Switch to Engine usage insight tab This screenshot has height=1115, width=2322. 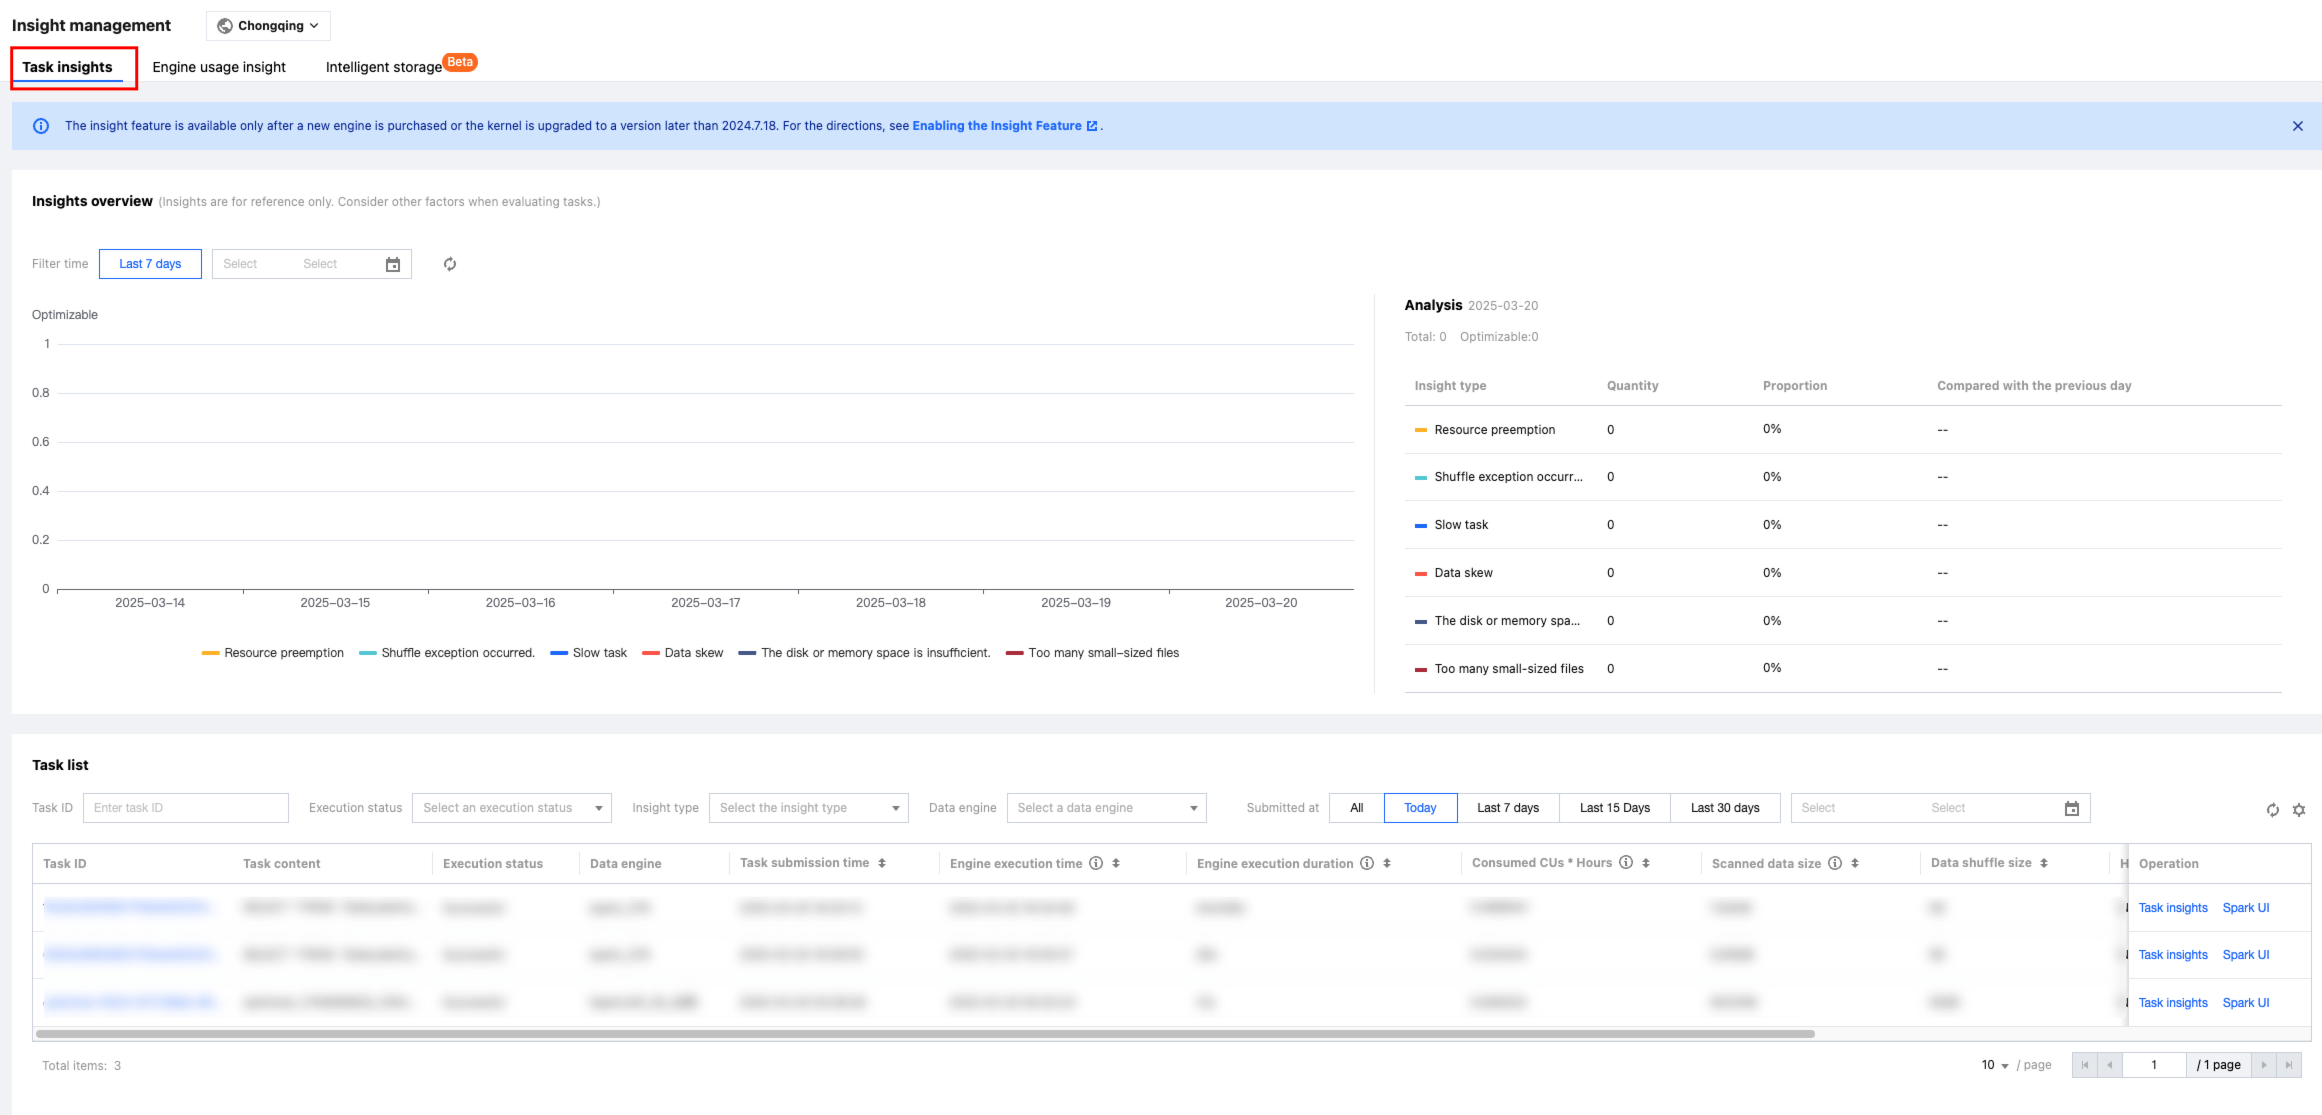(x=219, y=67)
